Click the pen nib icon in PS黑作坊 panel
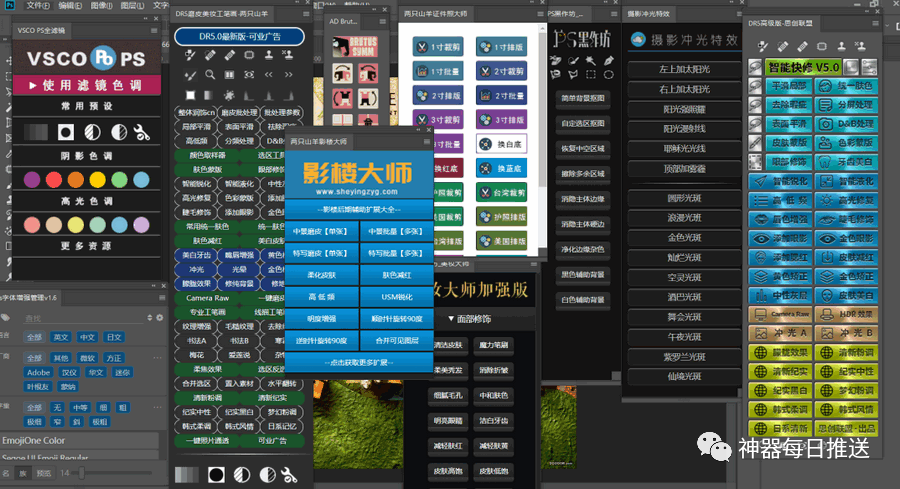Viewport: 900px width, 489px height. click(609, 60)
